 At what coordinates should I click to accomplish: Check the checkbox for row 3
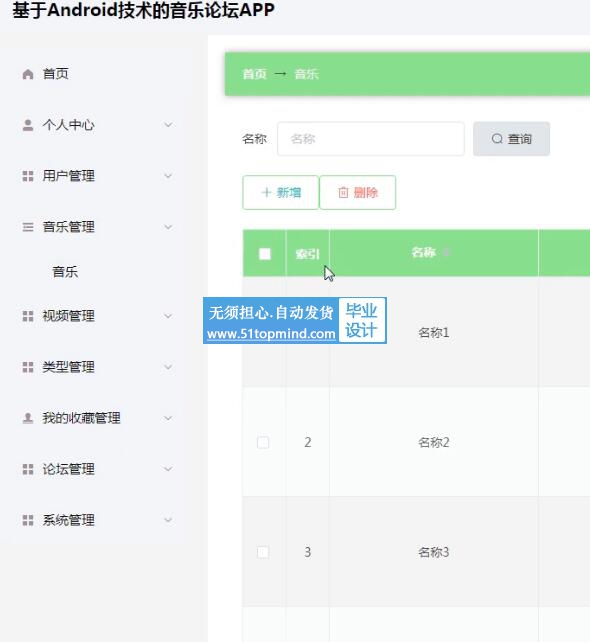pyautogui.click(x=263, y=552)
